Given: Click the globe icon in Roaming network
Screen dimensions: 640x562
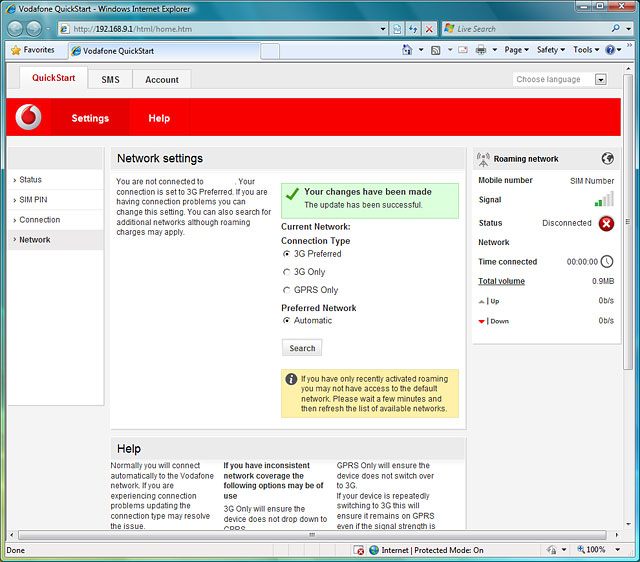Looking at the screenshot, I should click(x=607, y=158).
